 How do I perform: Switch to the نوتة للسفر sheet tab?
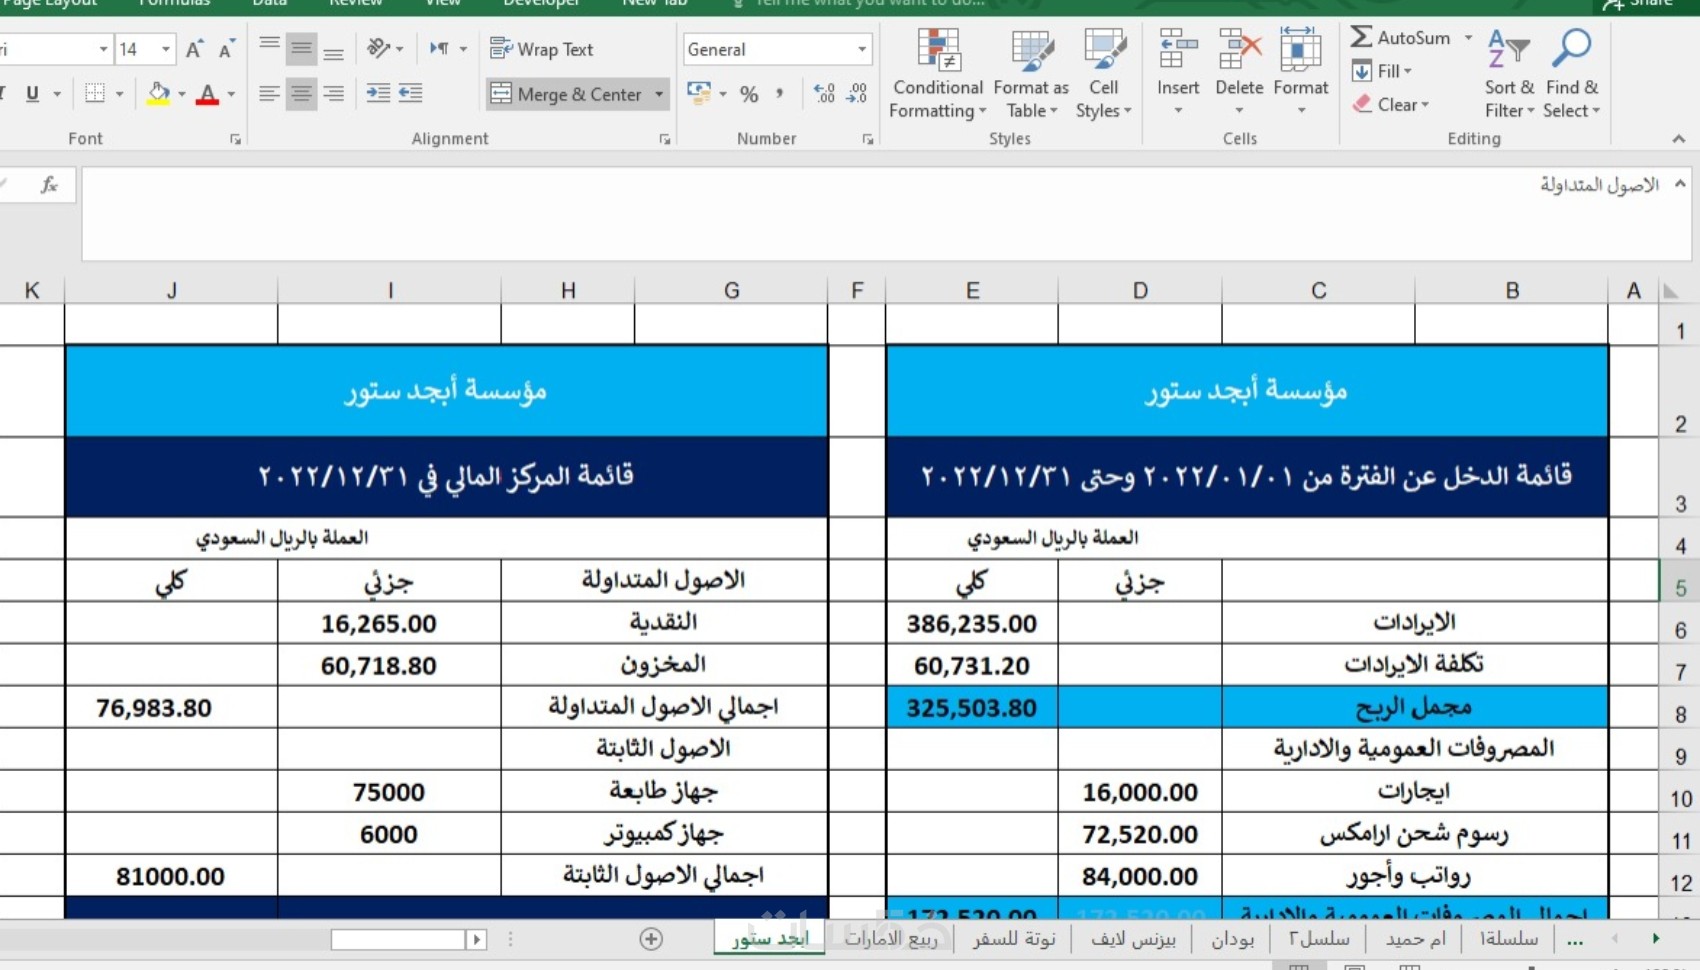1014,939
